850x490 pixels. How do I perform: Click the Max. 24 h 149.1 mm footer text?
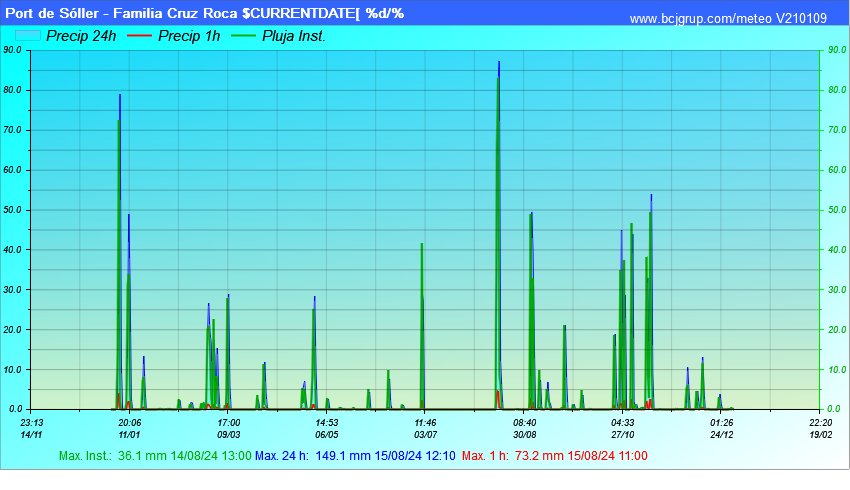pyautogui.click(x=355, y=456)
